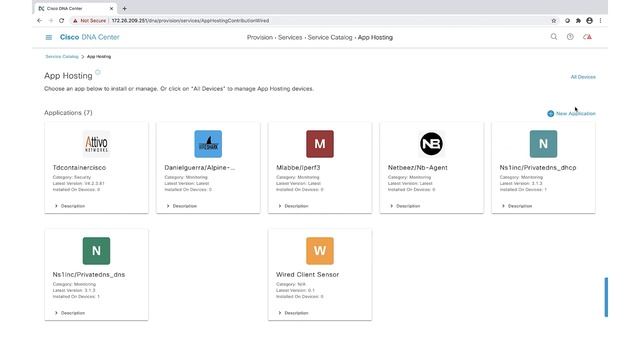Screen dimensions: 640x360
Task: Open the Danielguerra/Alpine app title
Action: tap(200, 168)
